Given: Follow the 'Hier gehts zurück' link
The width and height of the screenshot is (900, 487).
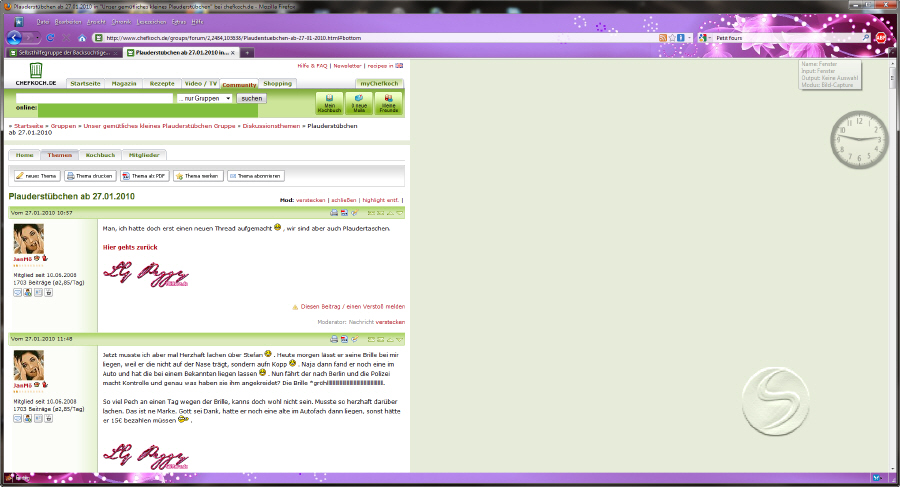Looking at the screenshot, I should pyautogui.click(x=129, y=246).
